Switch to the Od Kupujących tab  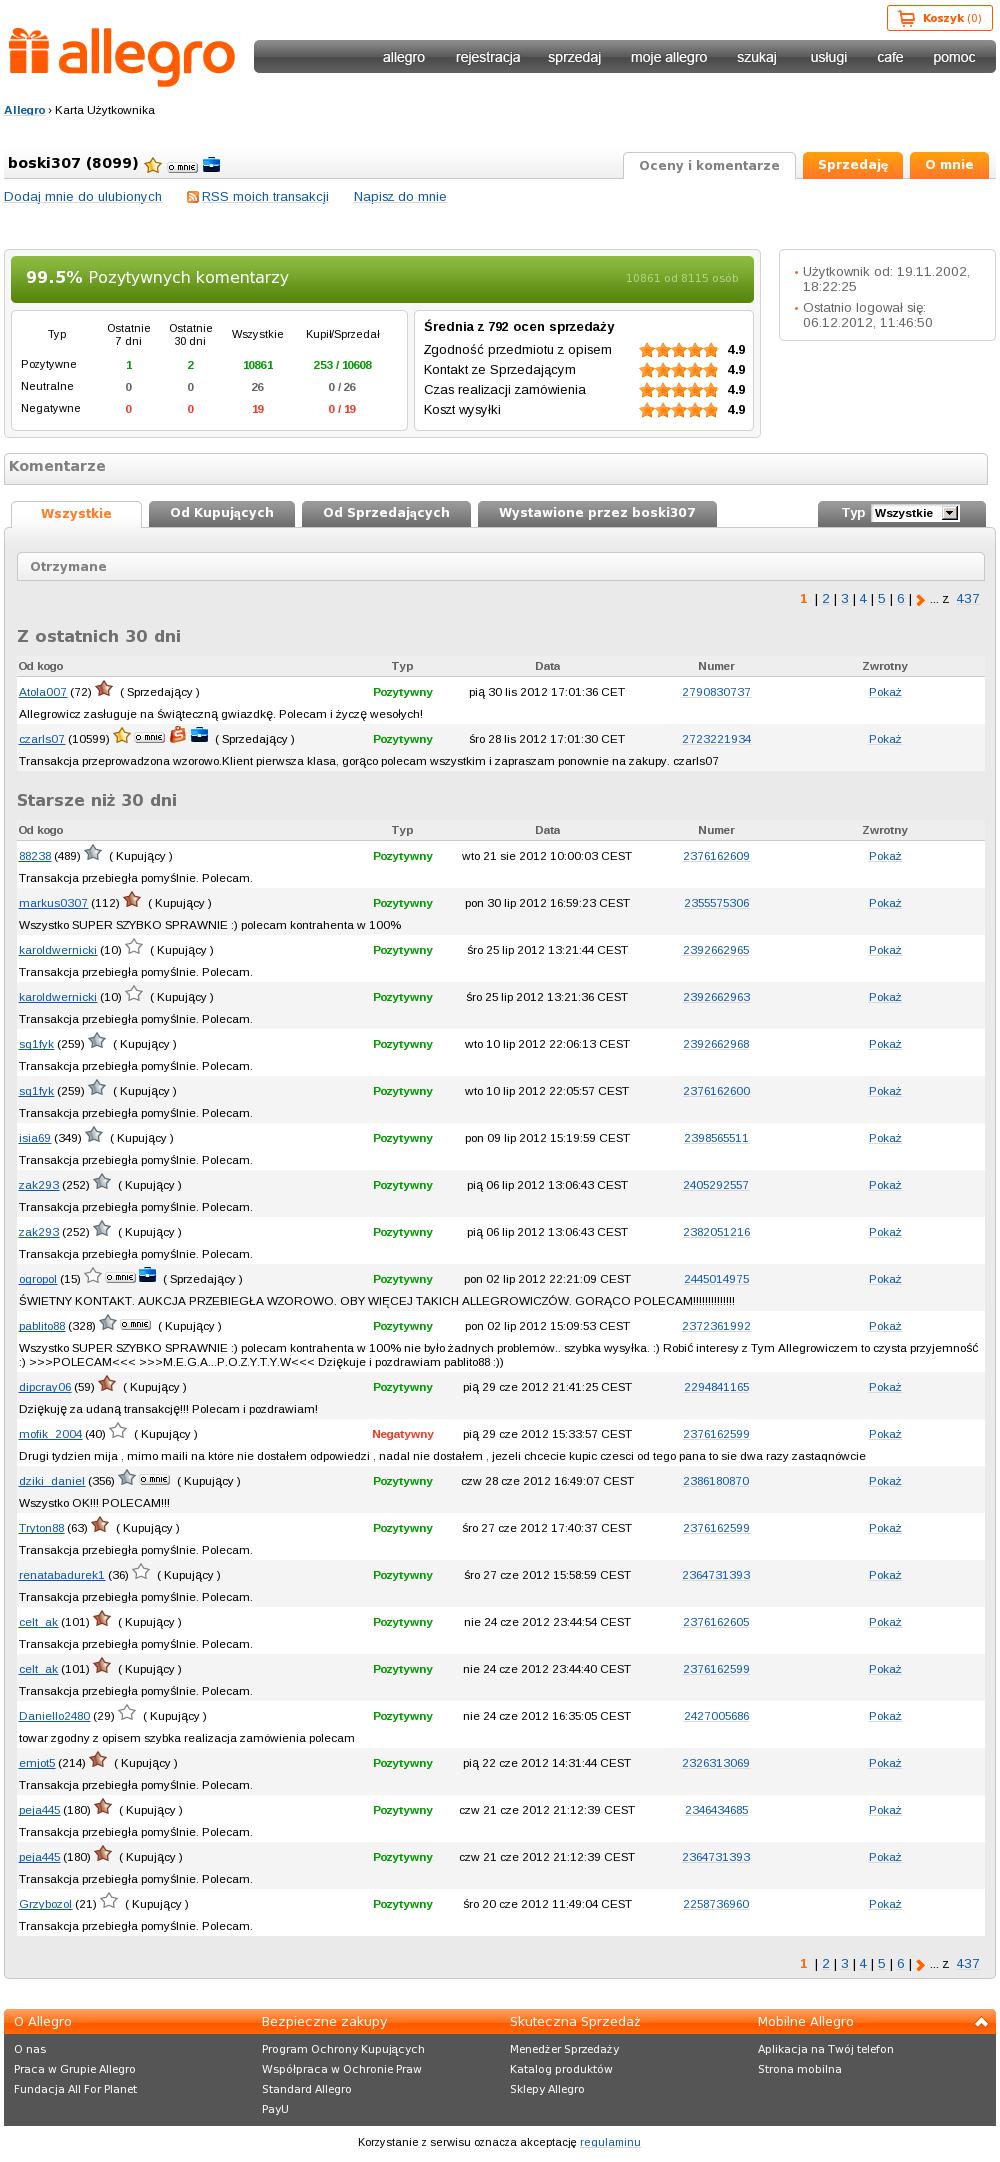[222, 513]
